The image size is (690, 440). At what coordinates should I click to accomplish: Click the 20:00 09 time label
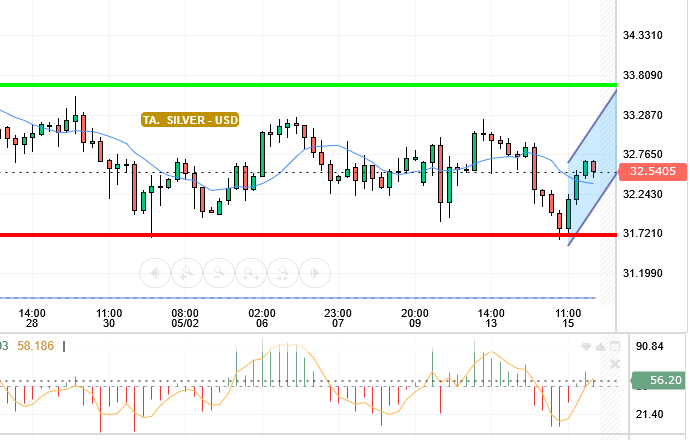415,318
